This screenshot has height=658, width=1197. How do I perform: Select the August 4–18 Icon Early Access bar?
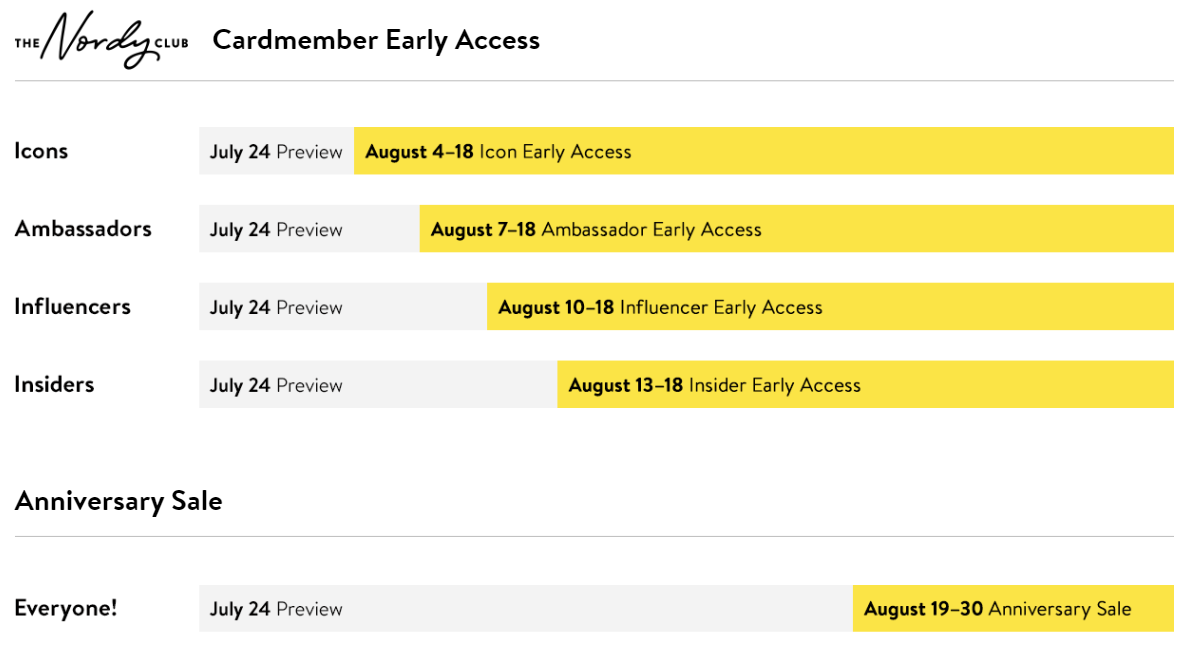(x=764, y=150)
